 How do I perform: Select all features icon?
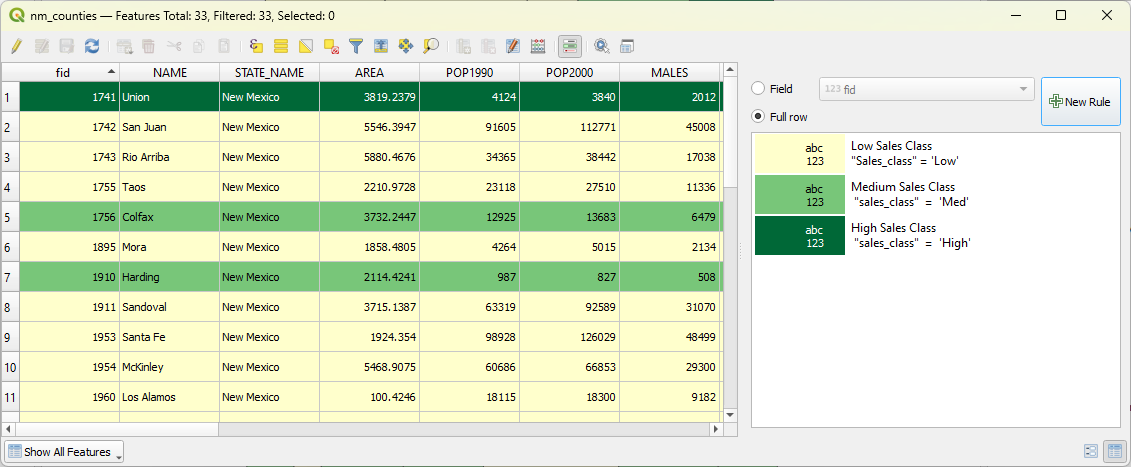pyautogui.click(x=281, y=46)
